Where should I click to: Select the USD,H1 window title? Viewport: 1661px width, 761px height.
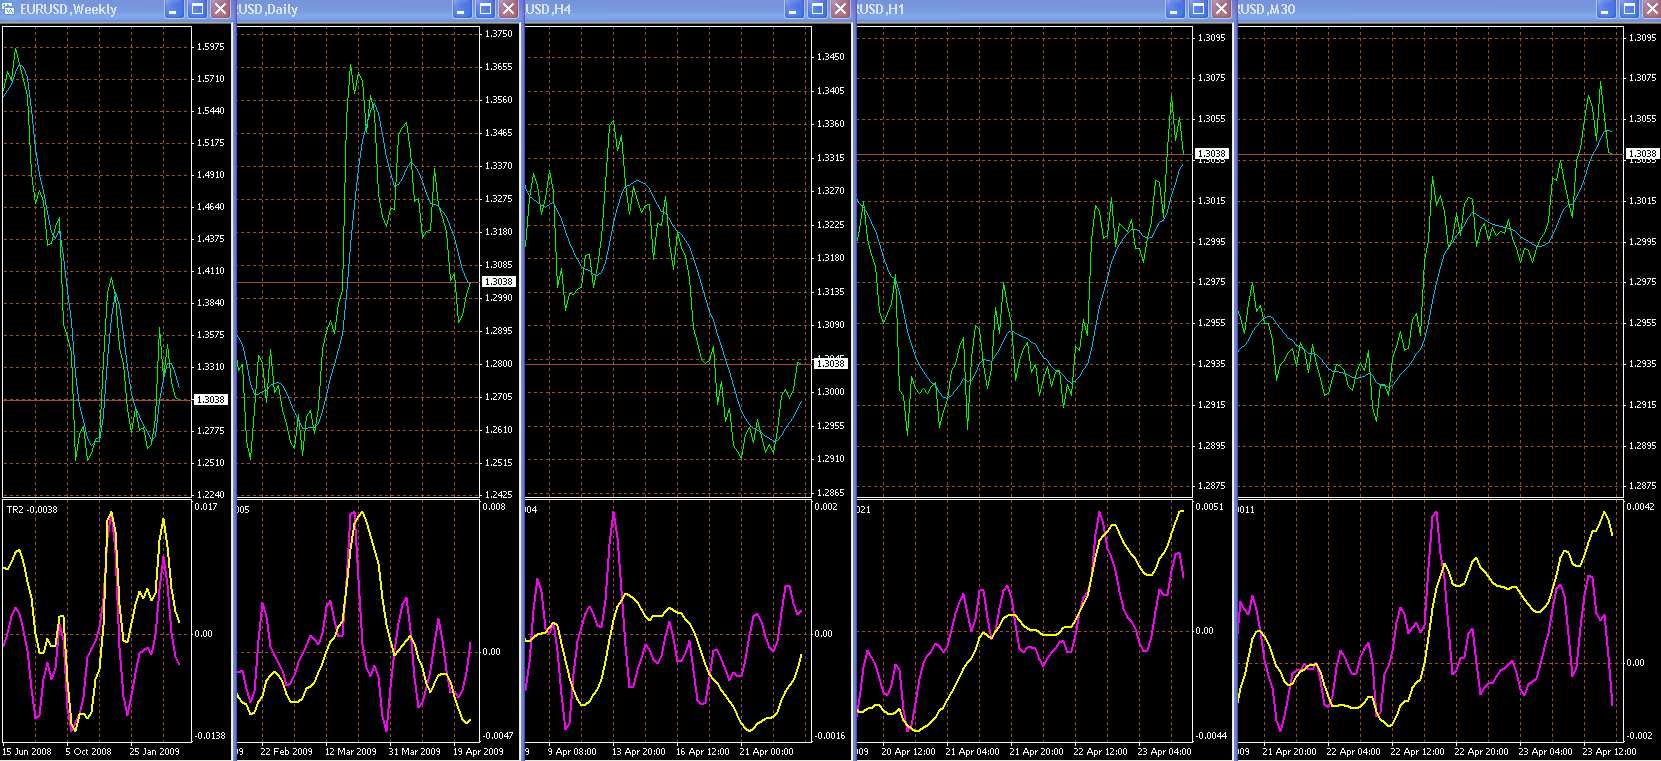[x=881, y=9]
